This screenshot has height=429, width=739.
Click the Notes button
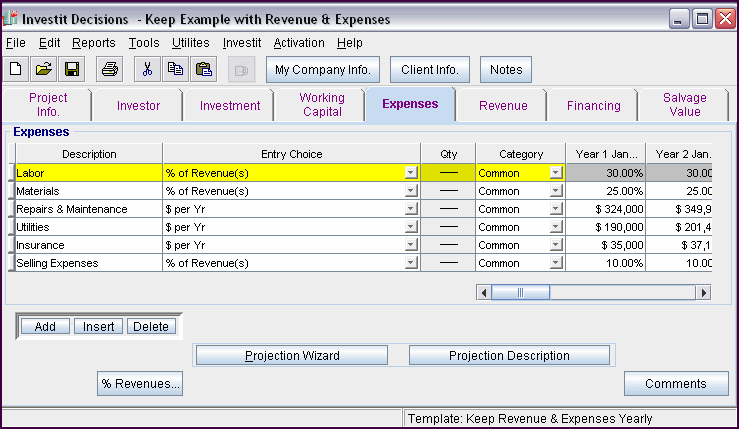click(x=506, y=70)
